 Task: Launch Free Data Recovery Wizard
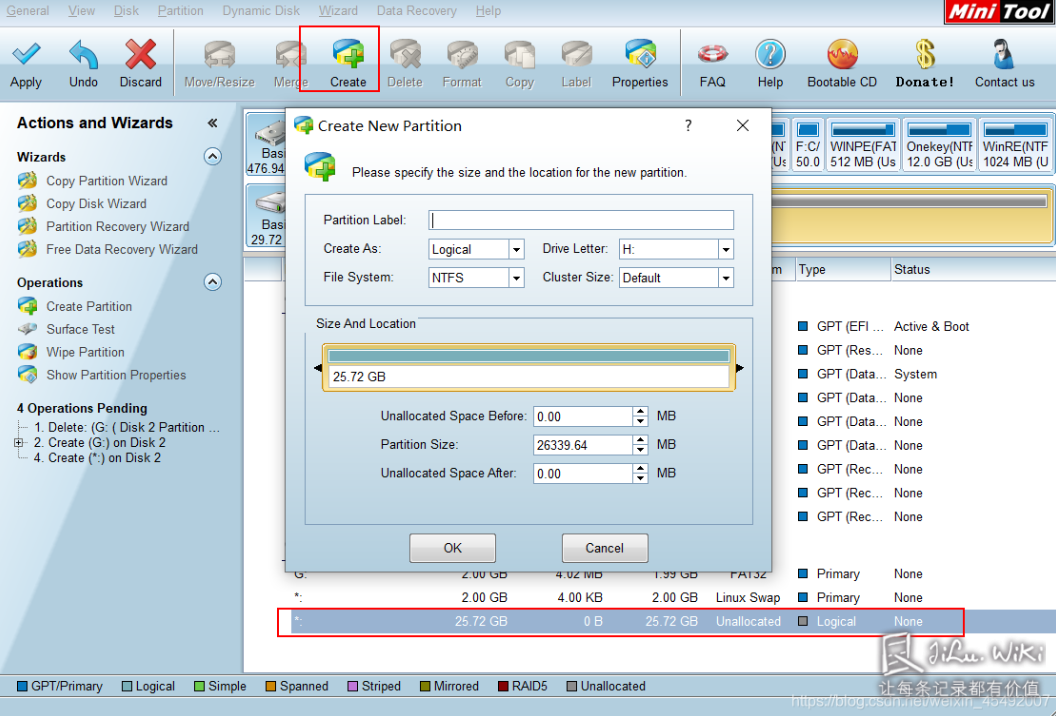coord(121,249)
